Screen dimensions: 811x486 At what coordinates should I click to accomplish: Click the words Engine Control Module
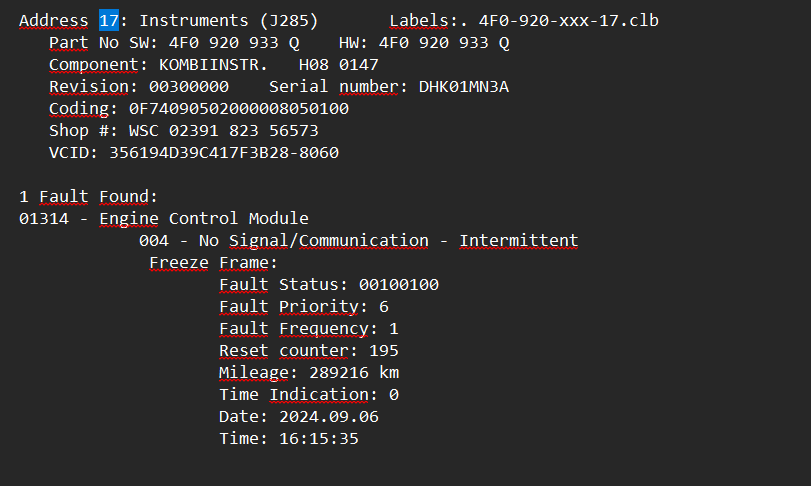pos(204,218)
